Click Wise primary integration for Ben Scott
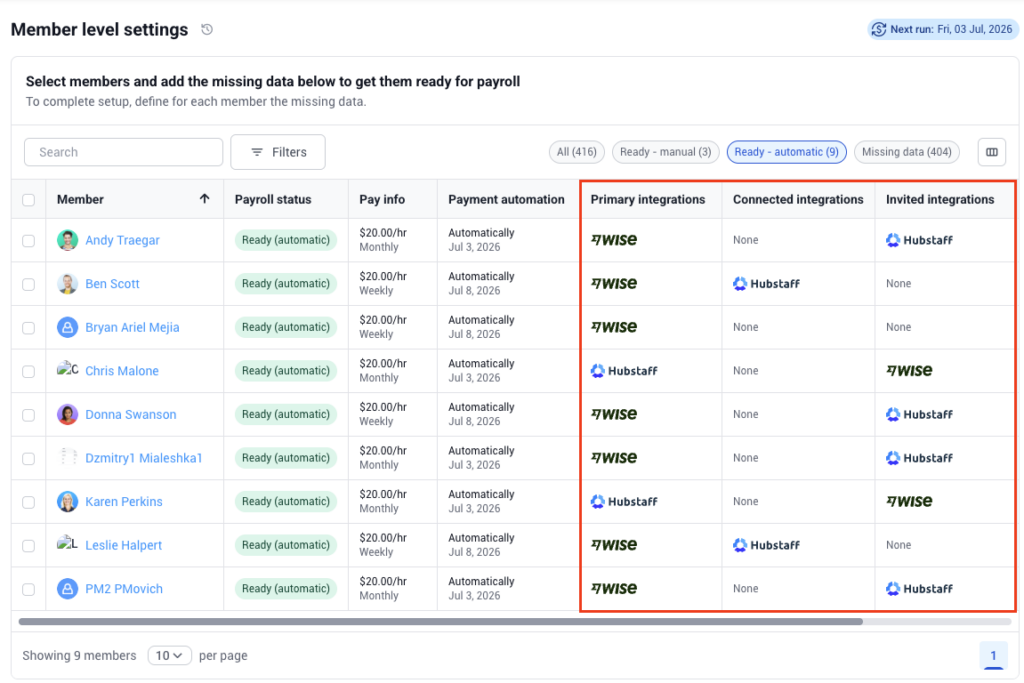Viewport: 1024px width, 683px height. tap(614, 283)
